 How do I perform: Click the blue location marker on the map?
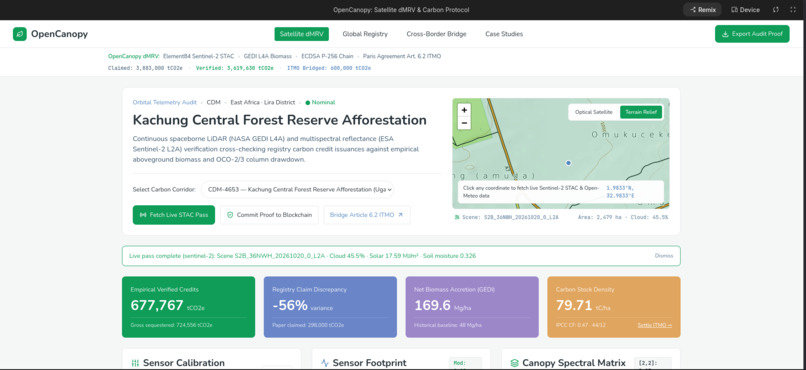pyautogui.click(x=569, y=162)
